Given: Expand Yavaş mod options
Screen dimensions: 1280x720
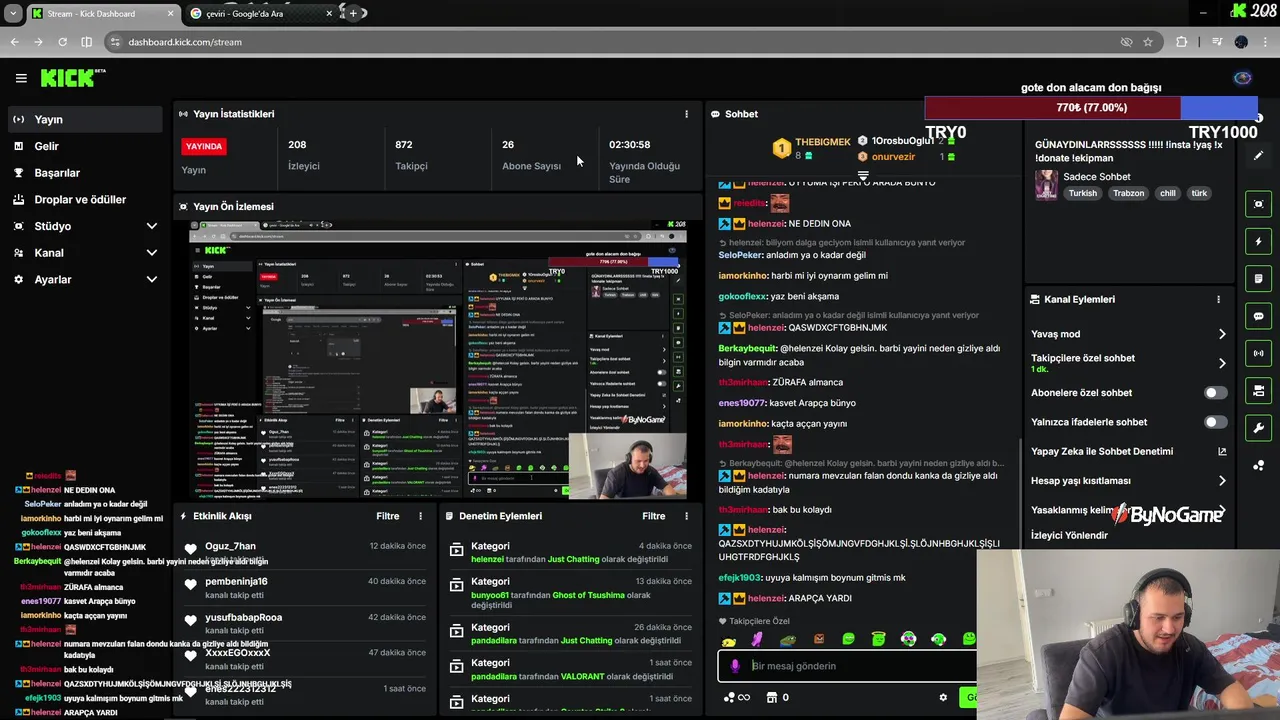Looking at the screenshot, I should (x=1222, y=334).
